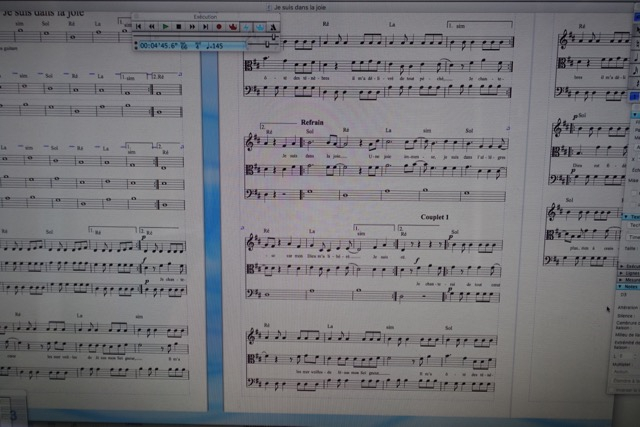Stop playback with the square stop button
This screenshot has width=640, height=427.
tap(178, 27)
